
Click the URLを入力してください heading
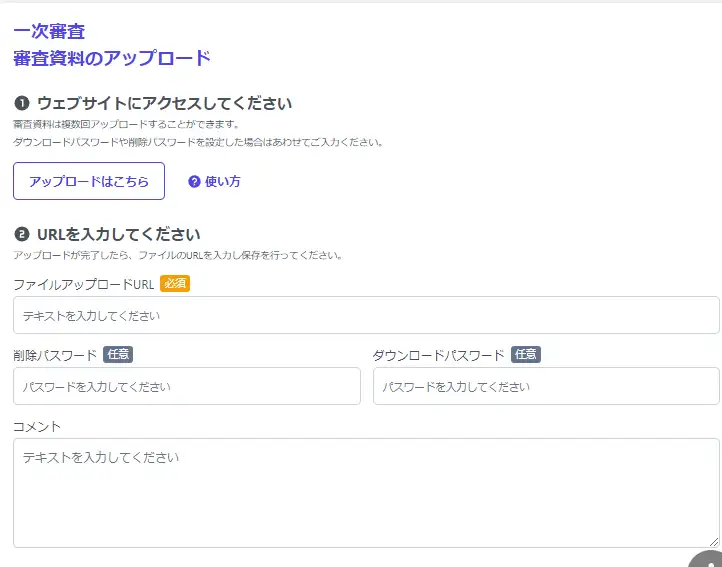coord(118,236)
